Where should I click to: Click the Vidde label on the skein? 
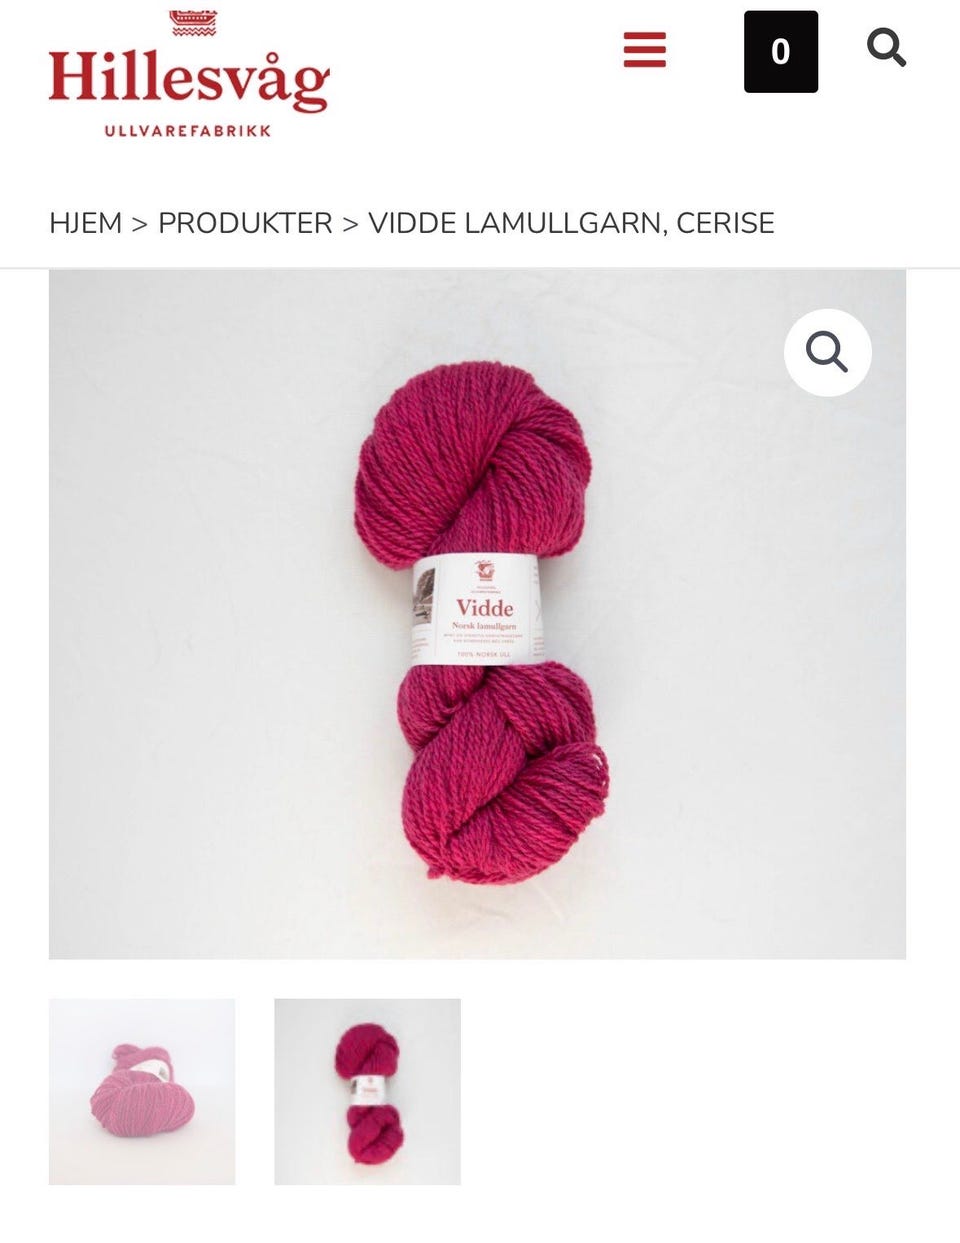(x=485, y=608)
